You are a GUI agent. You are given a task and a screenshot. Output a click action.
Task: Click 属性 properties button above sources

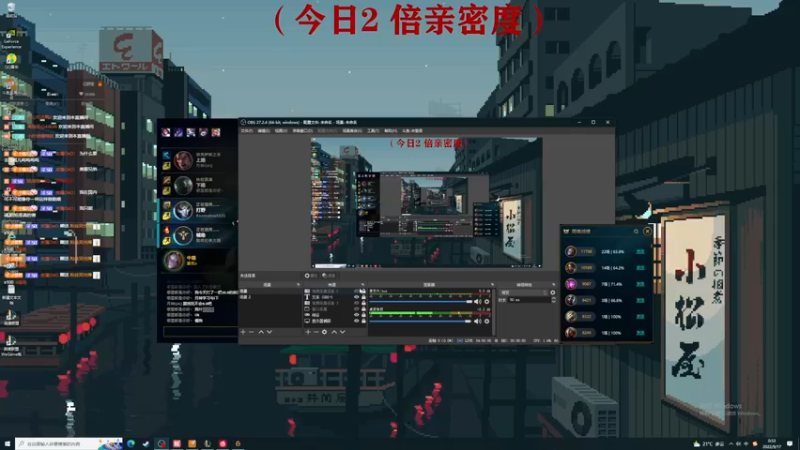(x=311, y=276)
